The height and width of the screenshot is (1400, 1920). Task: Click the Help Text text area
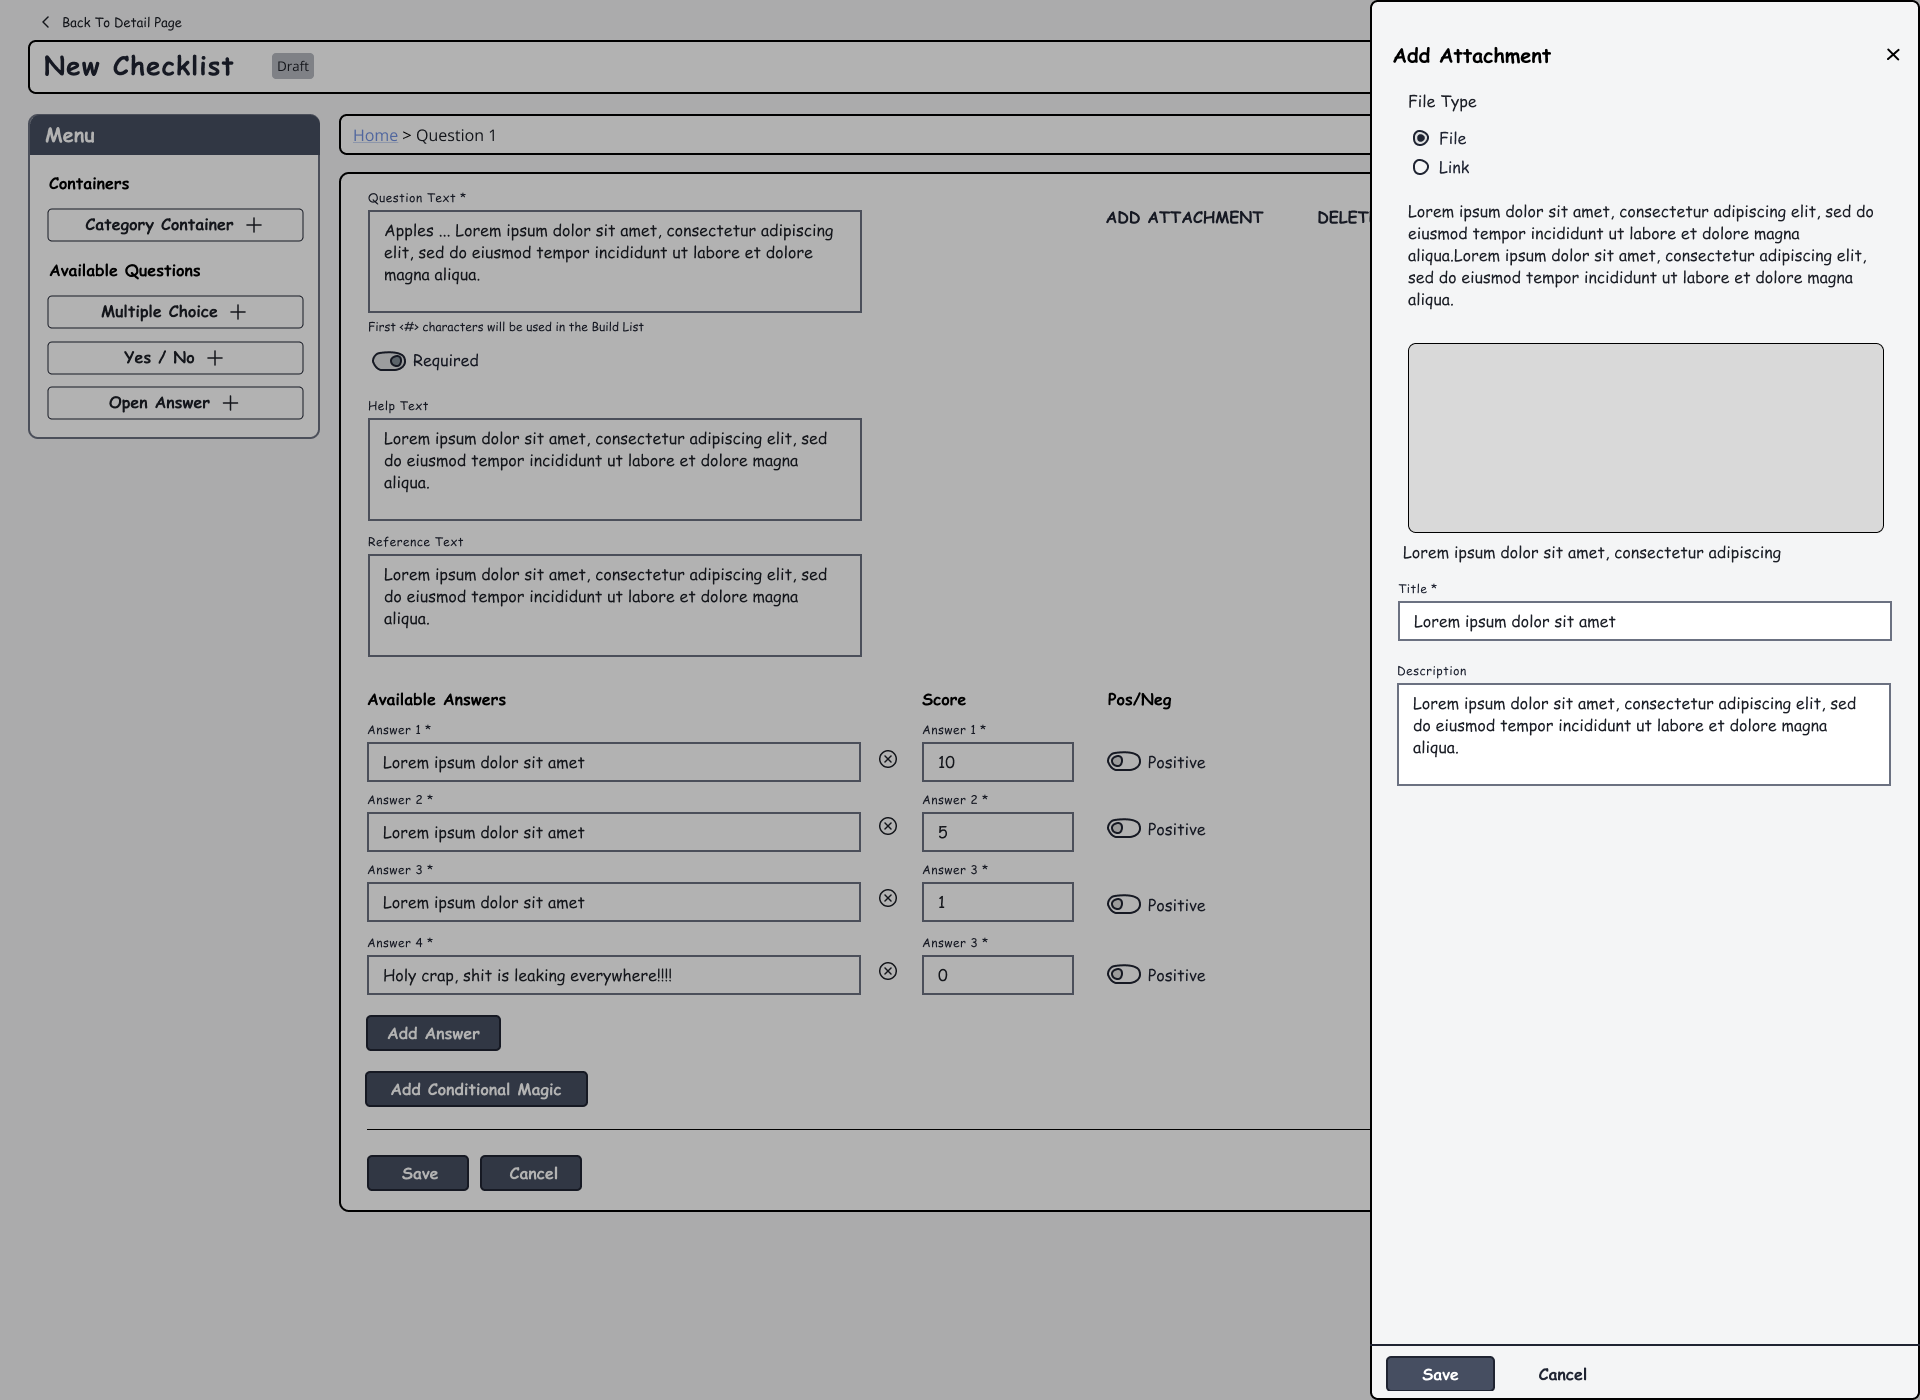tap(614, 469)
